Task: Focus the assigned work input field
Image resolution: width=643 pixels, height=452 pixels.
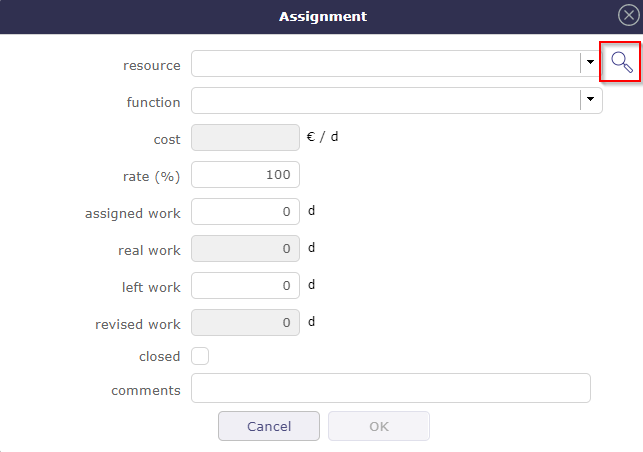Action: click(245, 212)
